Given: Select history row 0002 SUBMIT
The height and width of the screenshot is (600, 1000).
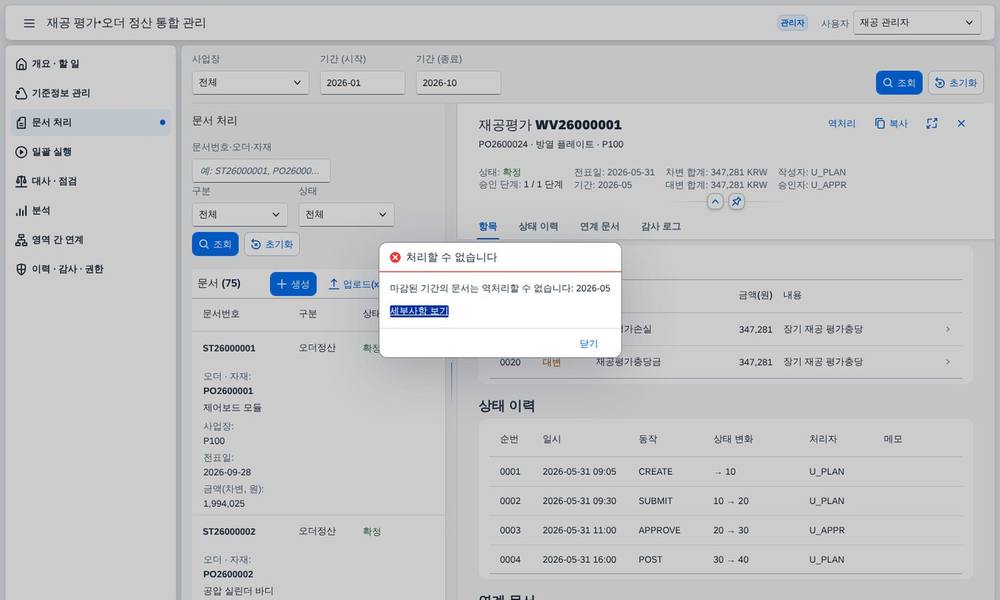Looking at the screenshot, I should tap(726, 501).
